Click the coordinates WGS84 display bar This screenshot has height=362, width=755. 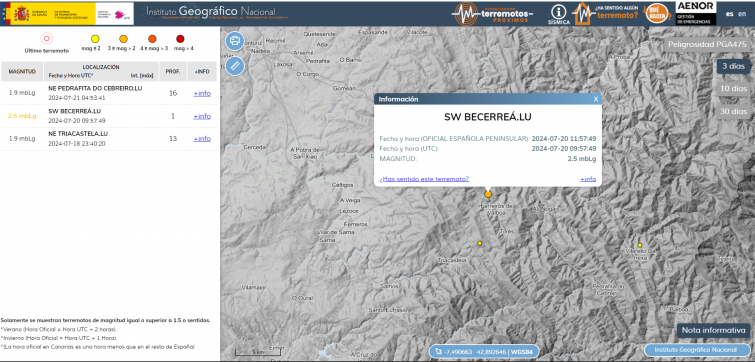click(x=483, y=351)
